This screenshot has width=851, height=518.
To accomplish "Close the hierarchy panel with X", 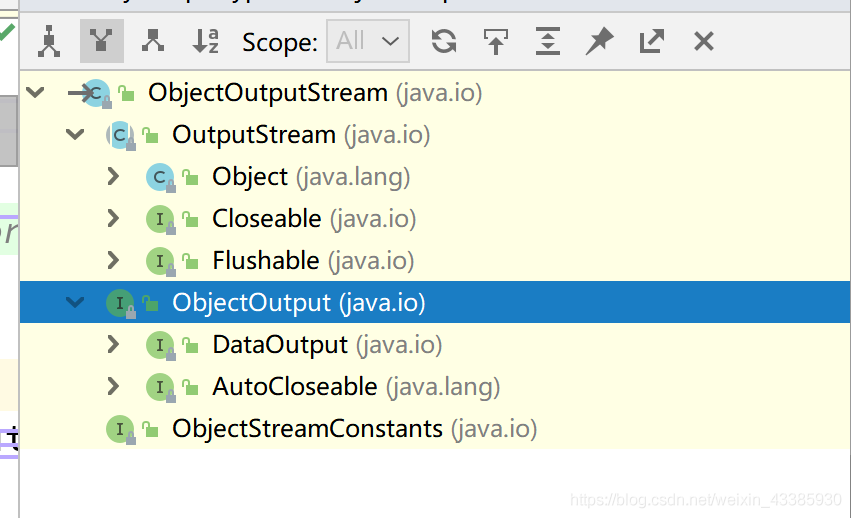I will point(704,41).
